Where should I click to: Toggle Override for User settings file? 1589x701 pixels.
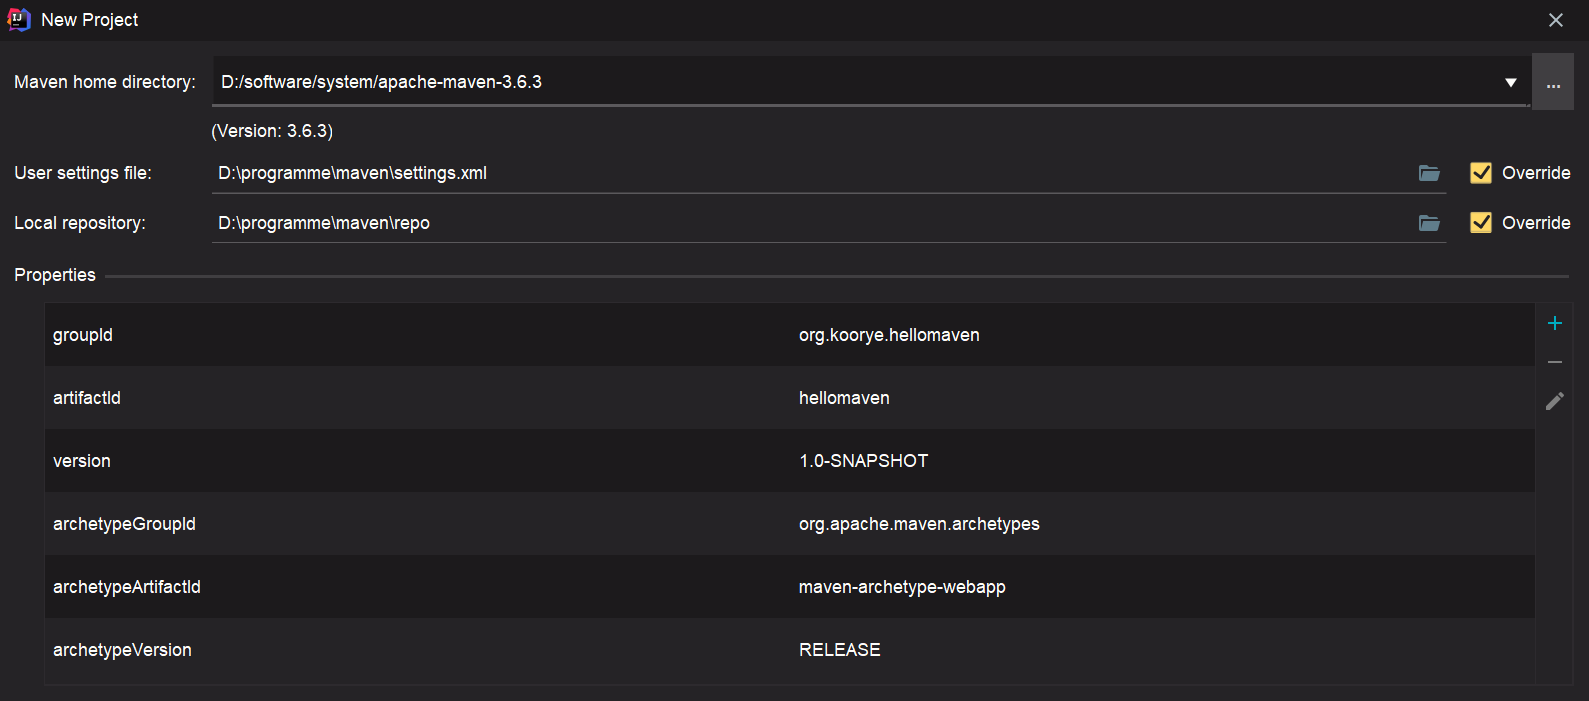point(1481,173)
